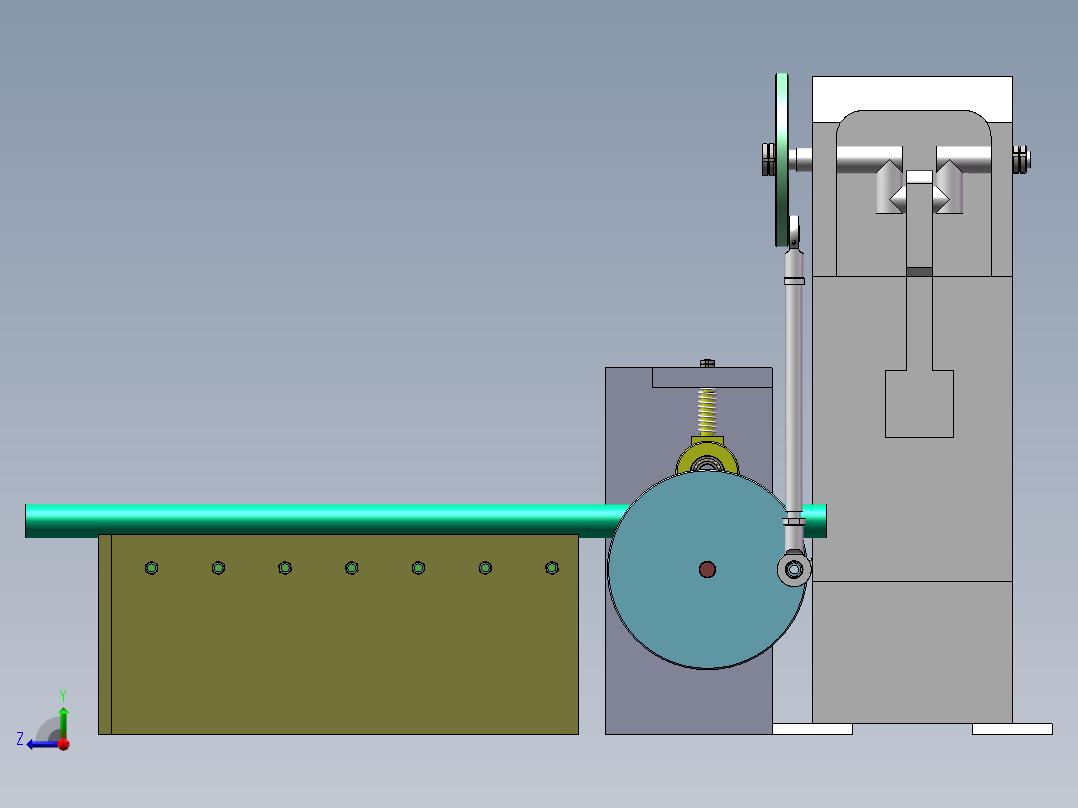Select the long green feed shaft
1078x808 pixels.
tap(300, 516)
